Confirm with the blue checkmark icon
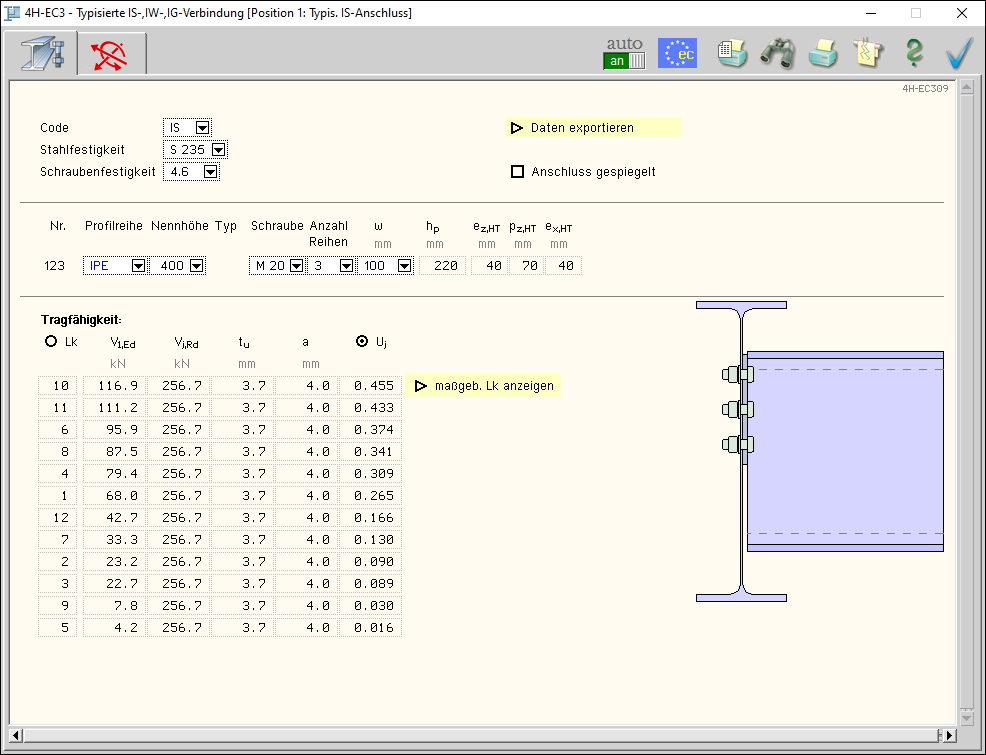This screenshot has height=755, width=986. [x=959, y=53]
